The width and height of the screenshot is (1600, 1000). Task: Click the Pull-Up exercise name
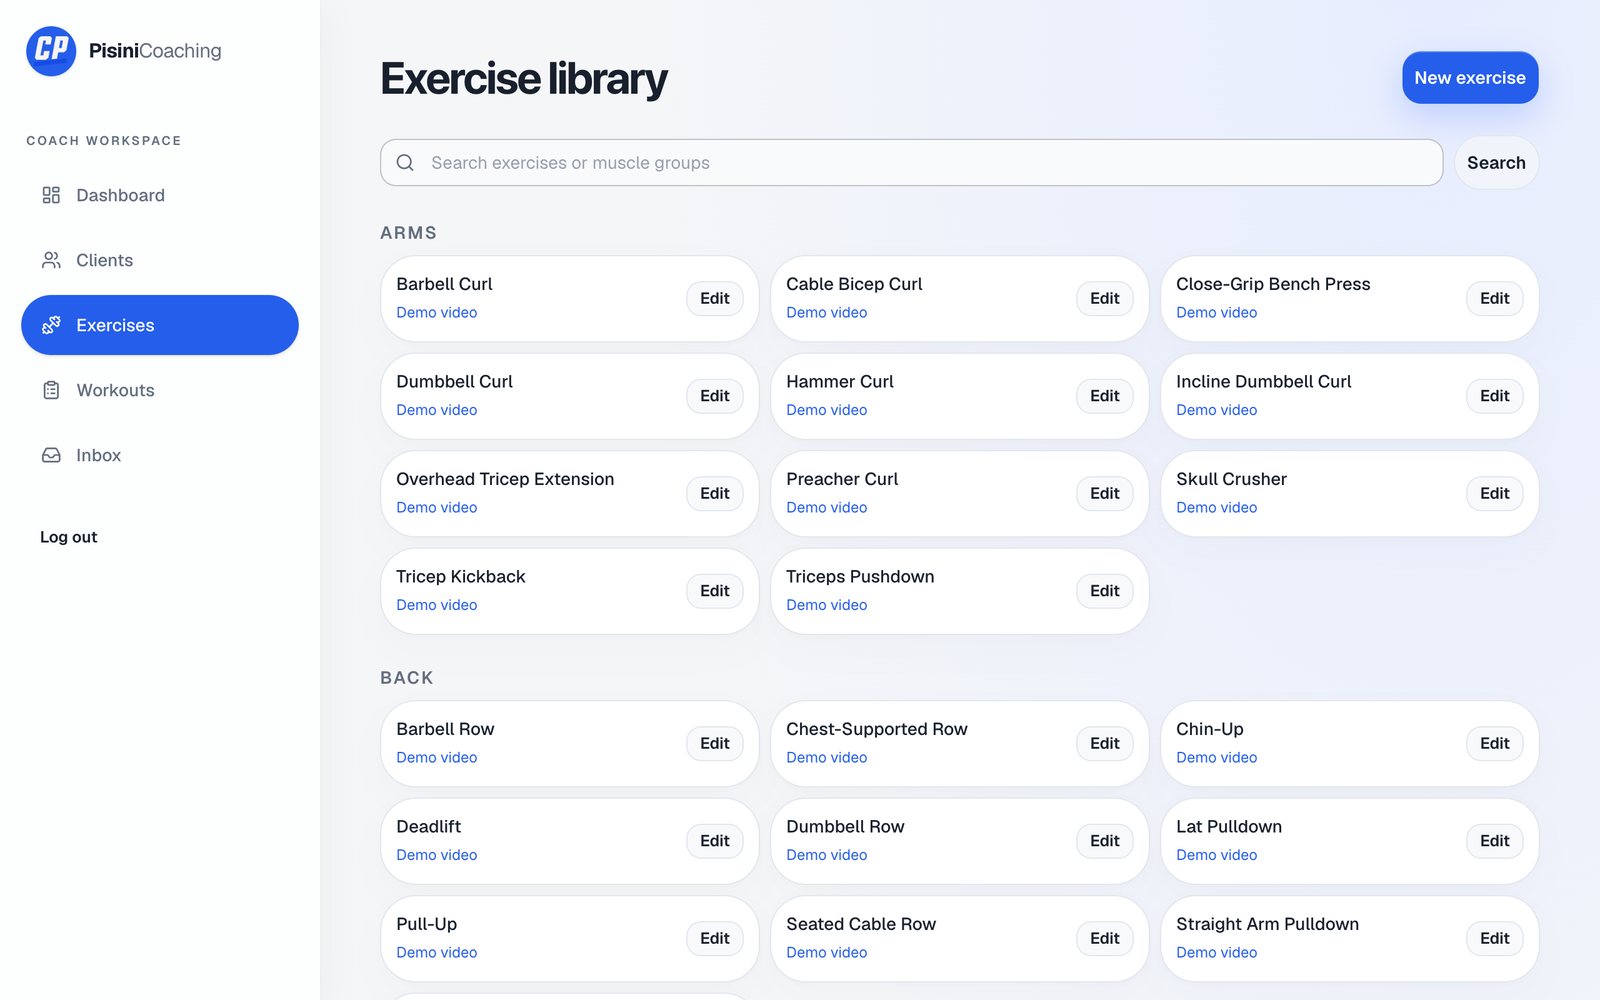[427, 924]
